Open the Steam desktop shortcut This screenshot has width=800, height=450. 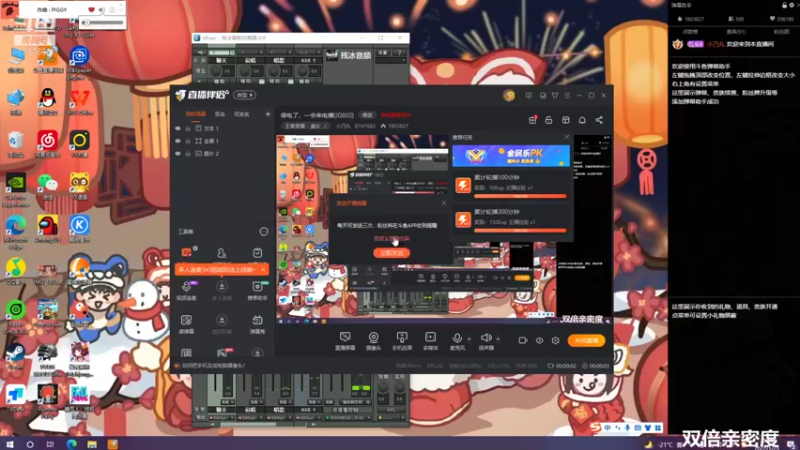pos(16,356)
